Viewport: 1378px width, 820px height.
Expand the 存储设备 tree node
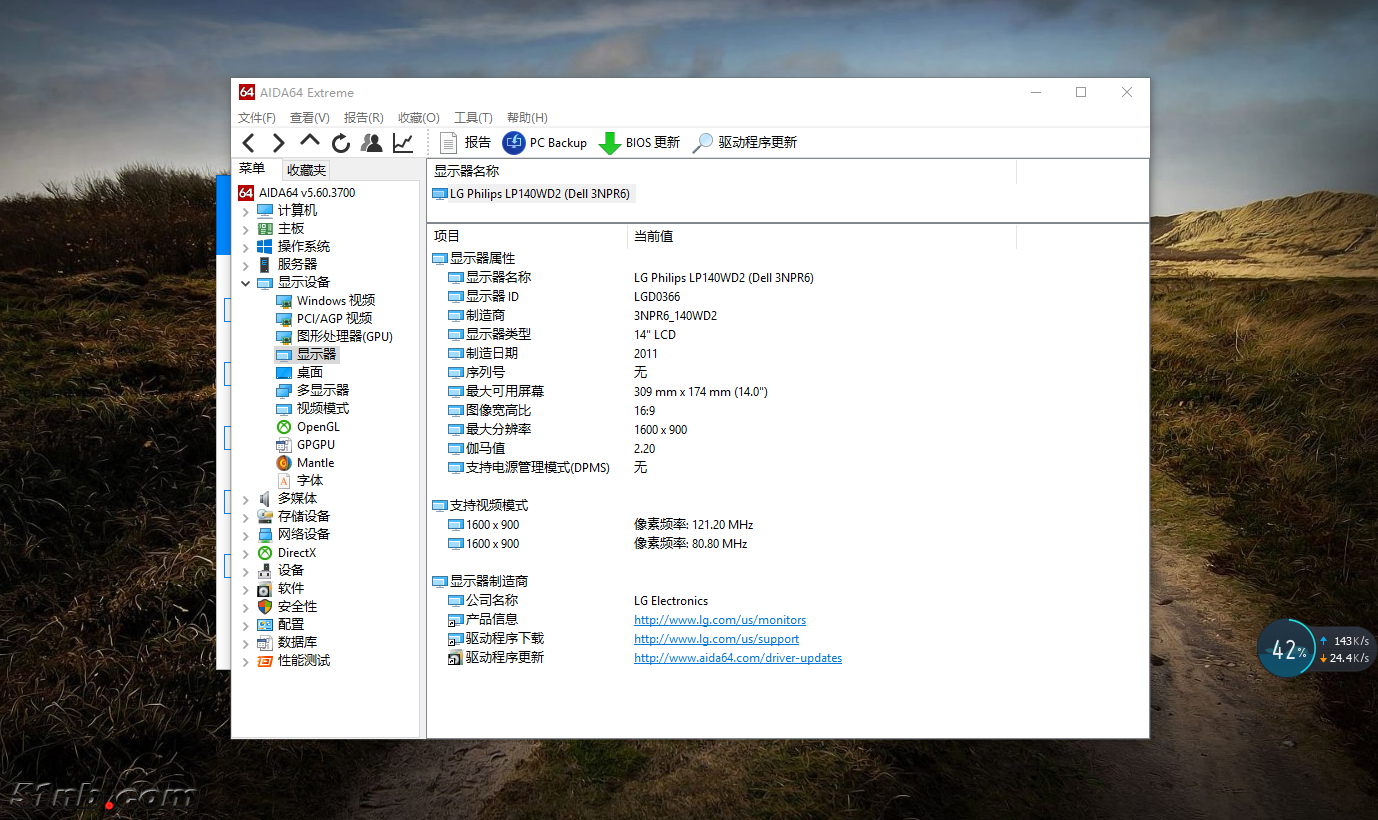246,517
